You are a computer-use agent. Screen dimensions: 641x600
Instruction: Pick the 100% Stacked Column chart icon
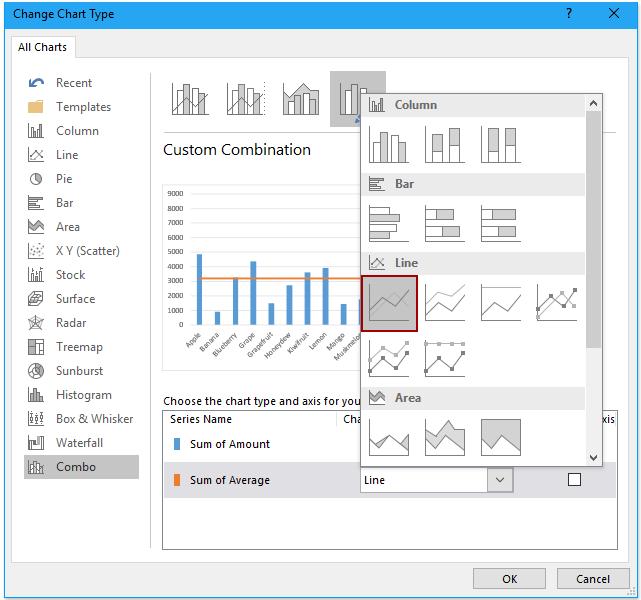[501, 144]
